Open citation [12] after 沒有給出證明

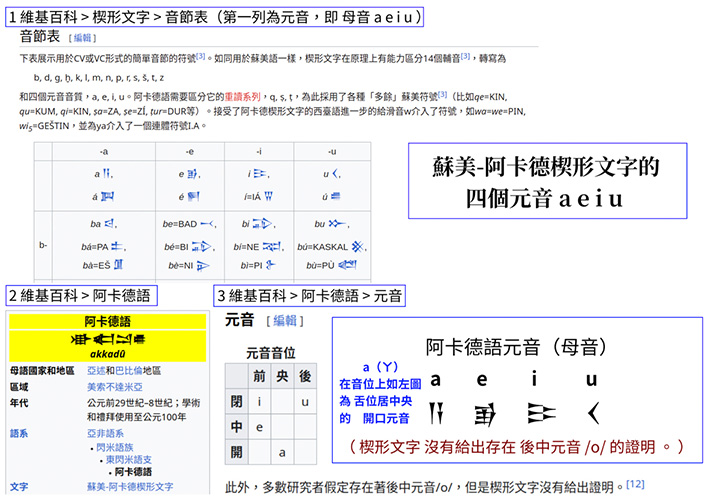coord(635,484)
